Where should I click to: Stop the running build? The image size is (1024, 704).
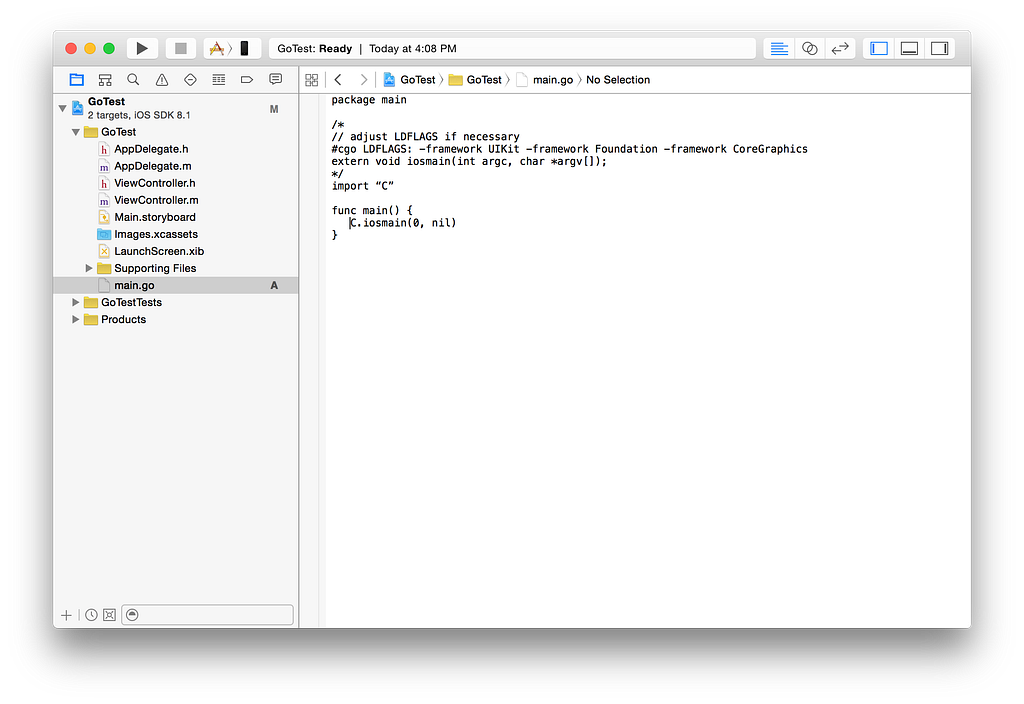pyautogui.click(x=180, y=47)
